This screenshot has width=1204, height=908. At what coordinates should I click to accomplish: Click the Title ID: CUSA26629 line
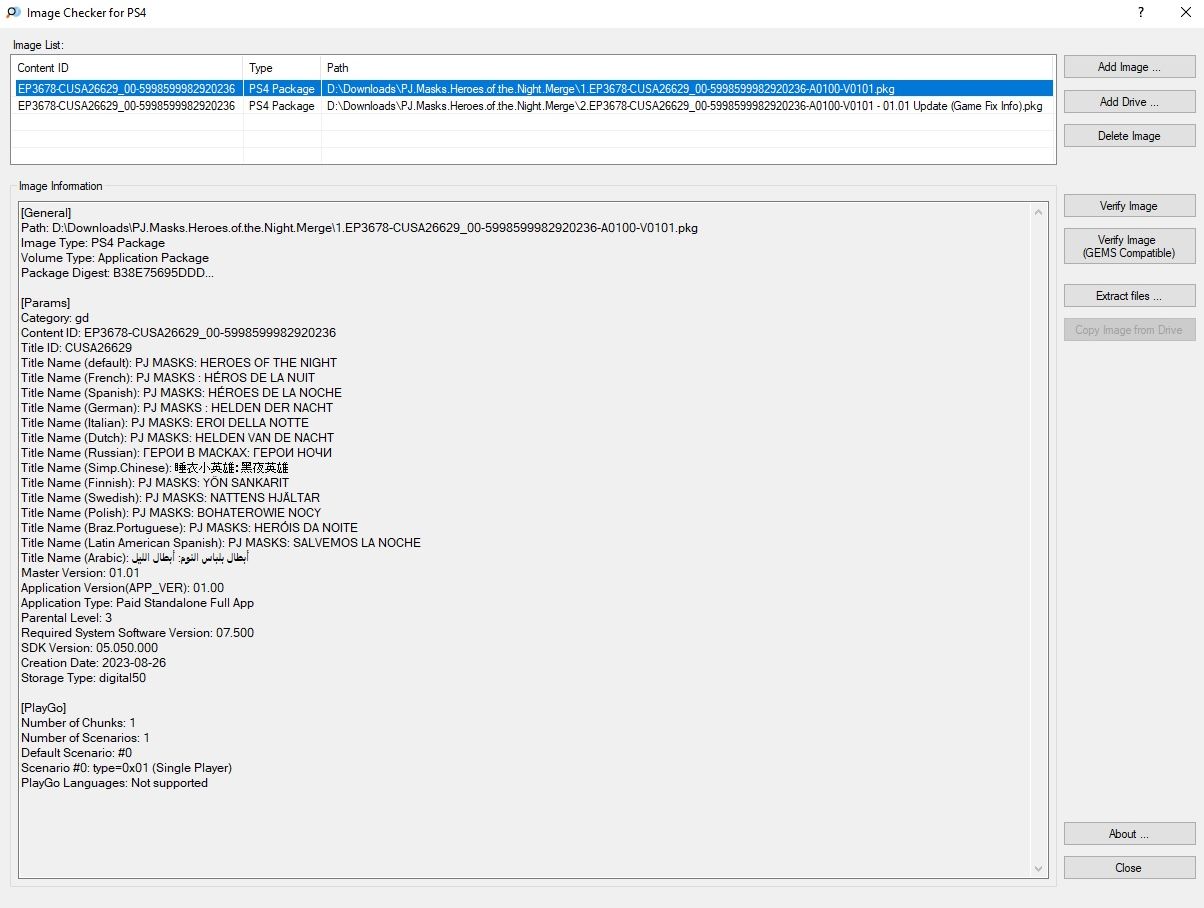coord(76,348)
